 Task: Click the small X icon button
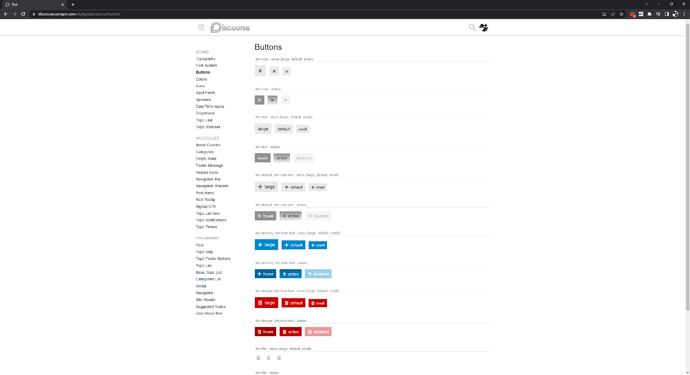point(286,71)
